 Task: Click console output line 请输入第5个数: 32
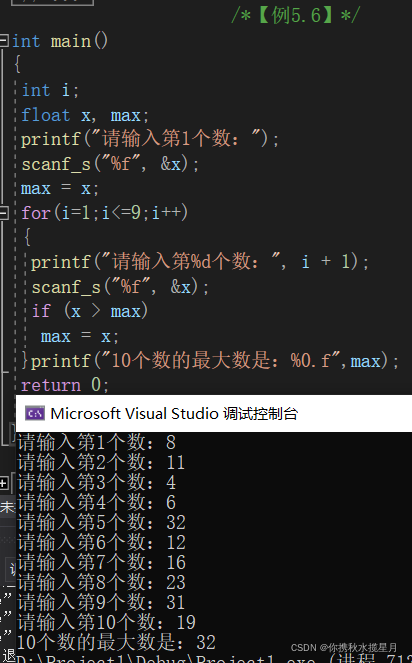pos(102,522)
